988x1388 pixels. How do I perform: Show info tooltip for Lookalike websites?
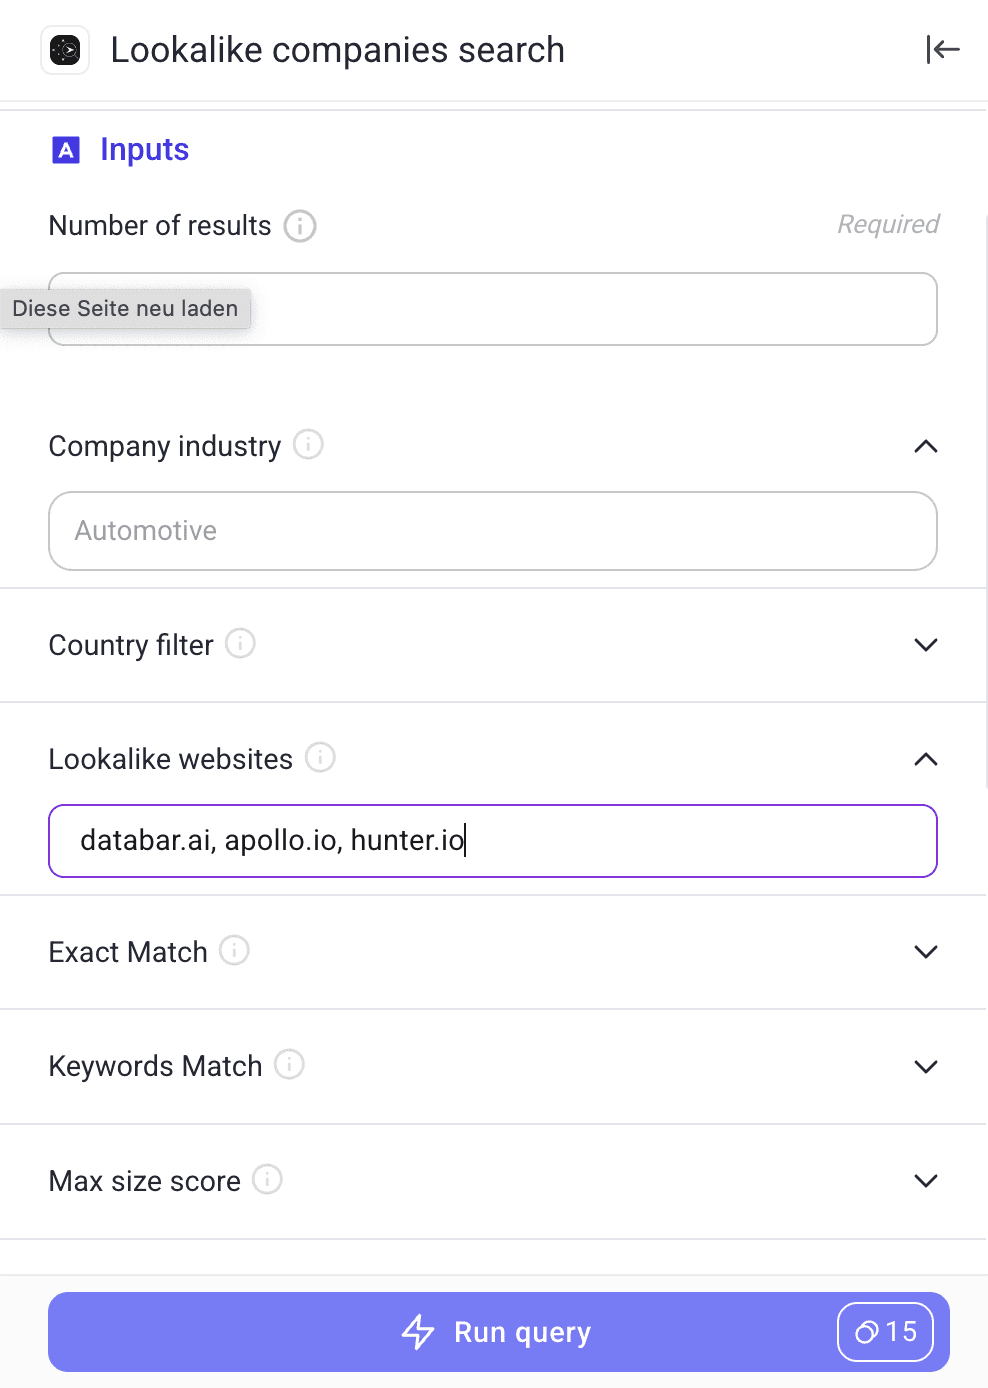320,757
